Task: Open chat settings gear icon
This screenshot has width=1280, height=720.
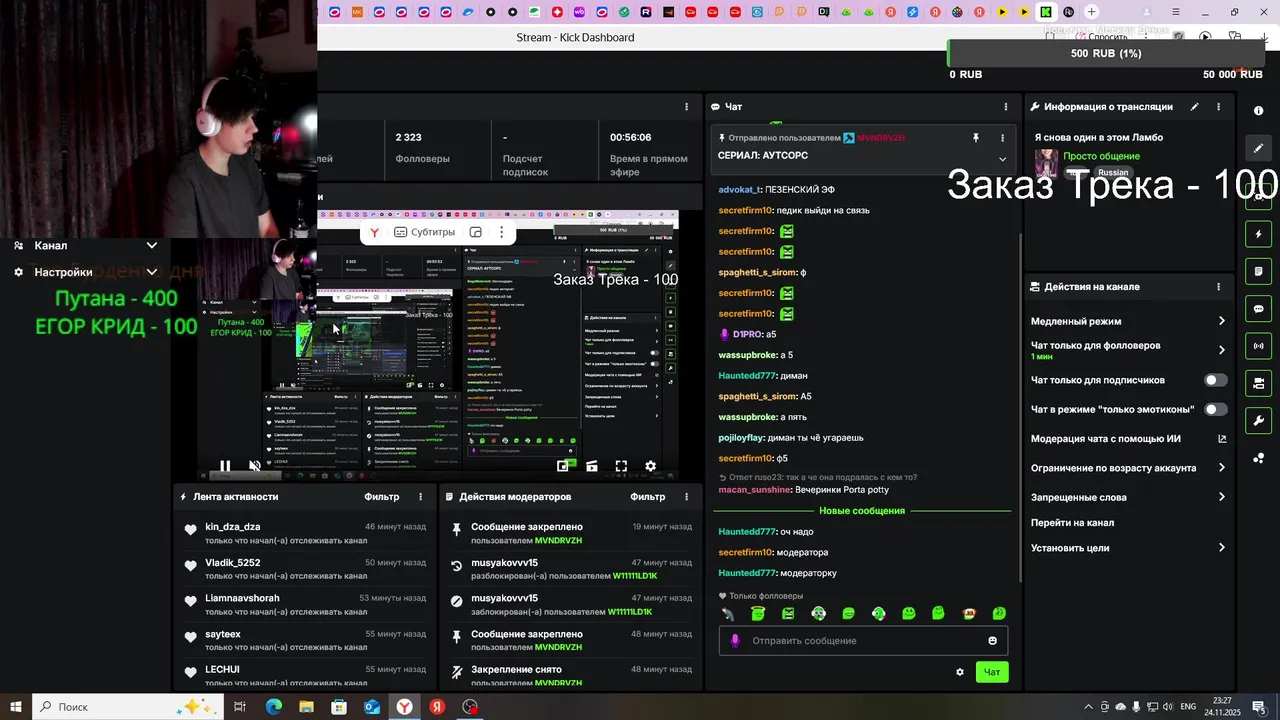Action: (x=960, y=672)
